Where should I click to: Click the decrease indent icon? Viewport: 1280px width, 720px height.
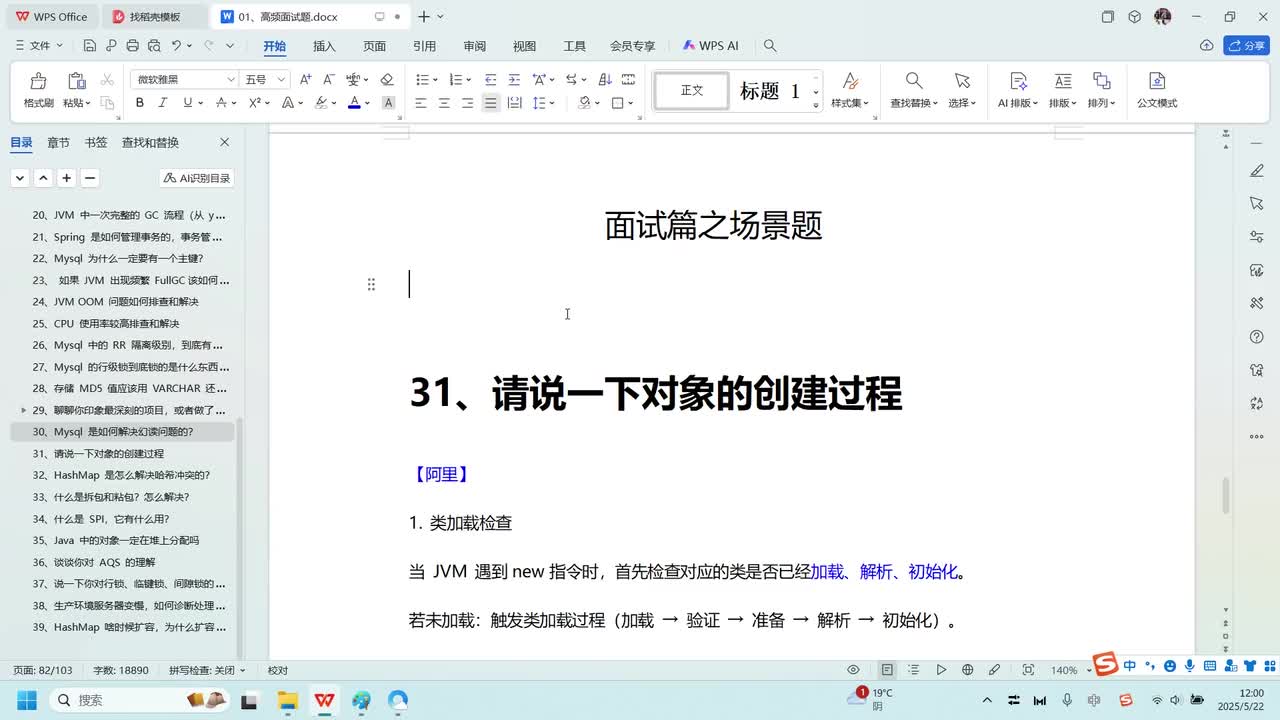pos(490,79)
